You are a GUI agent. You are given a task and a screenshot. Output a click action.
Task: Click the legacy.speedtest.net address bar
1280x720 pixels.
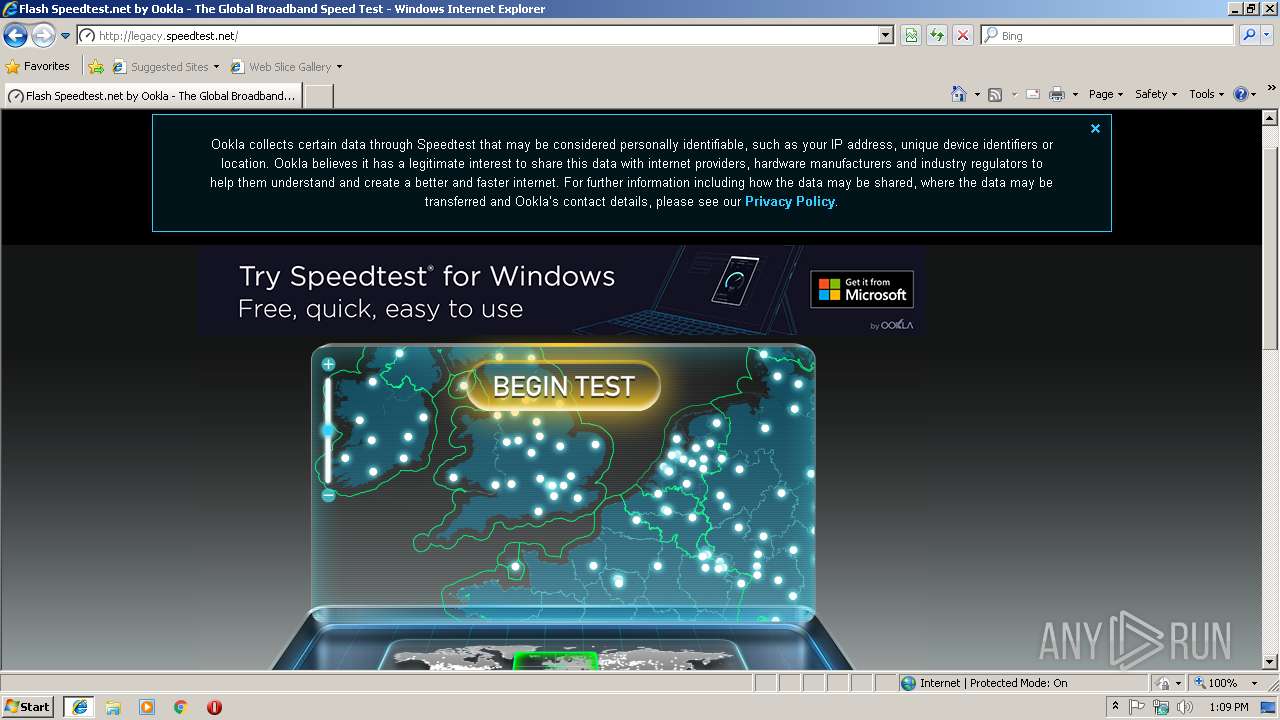[x=477, y=36]
